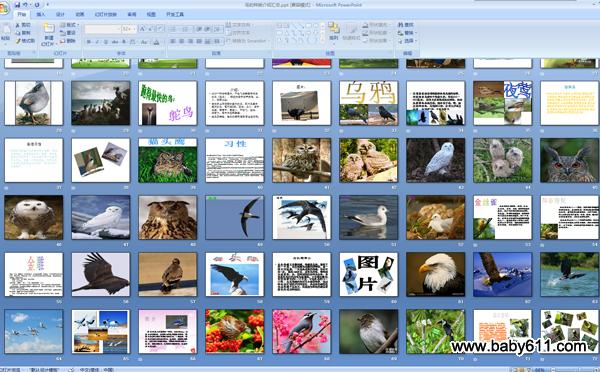The height and width of the screenshot is (372, 600).
Task: Click the Arrange icon in drawing group
Action: (x=334, y=28)
